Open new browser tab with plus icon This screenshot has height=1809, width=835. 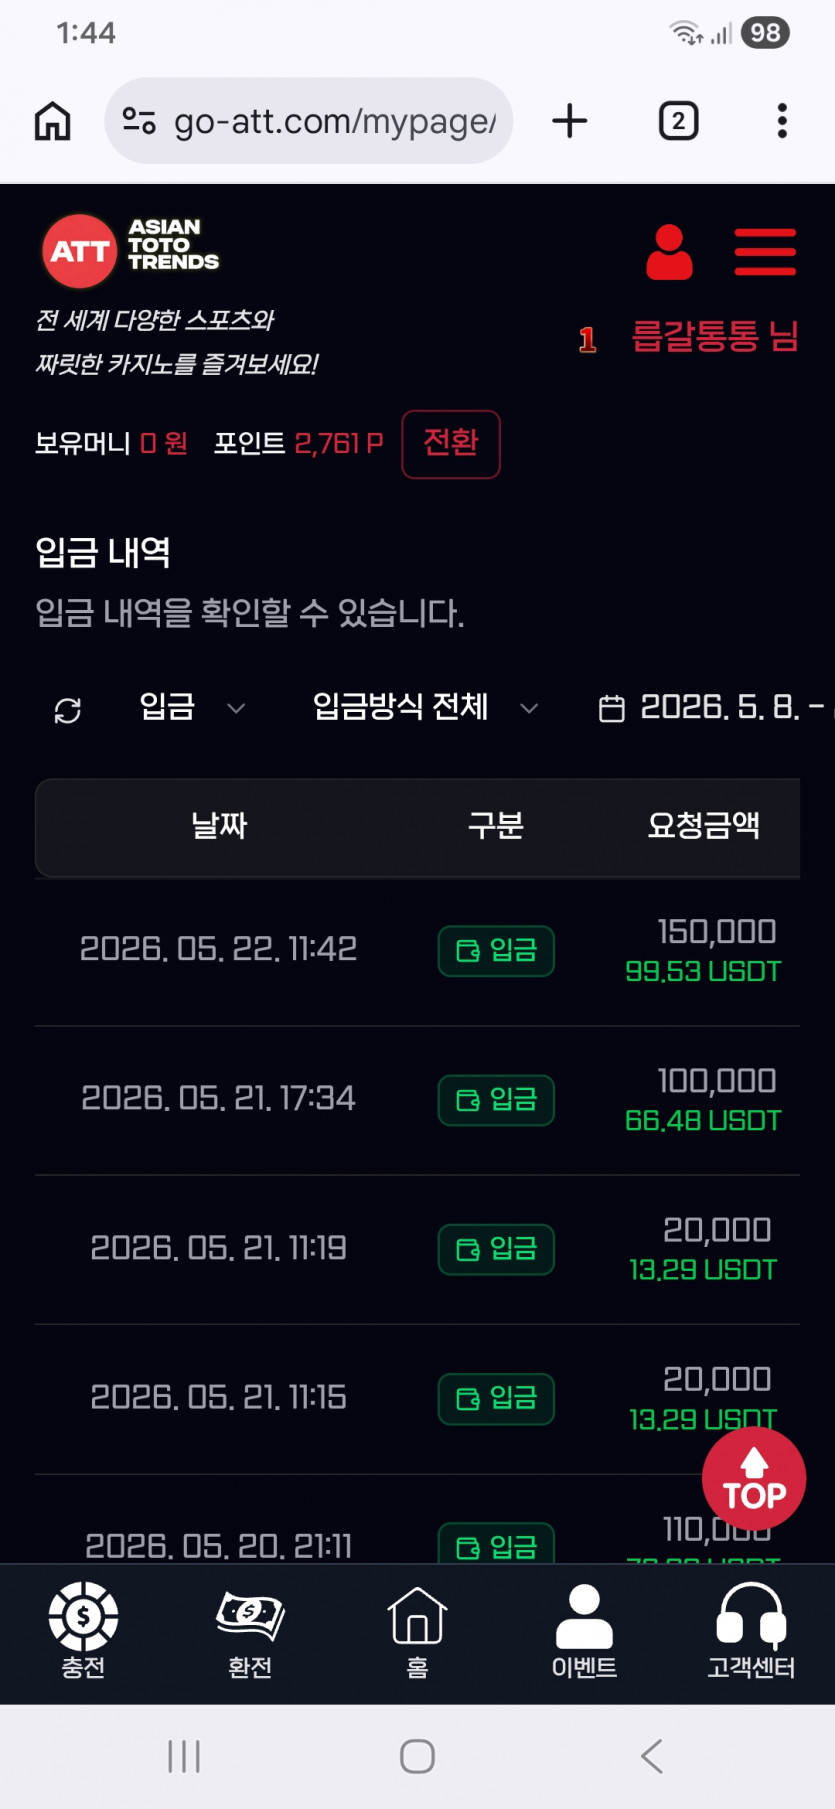[x=570, y=121]
